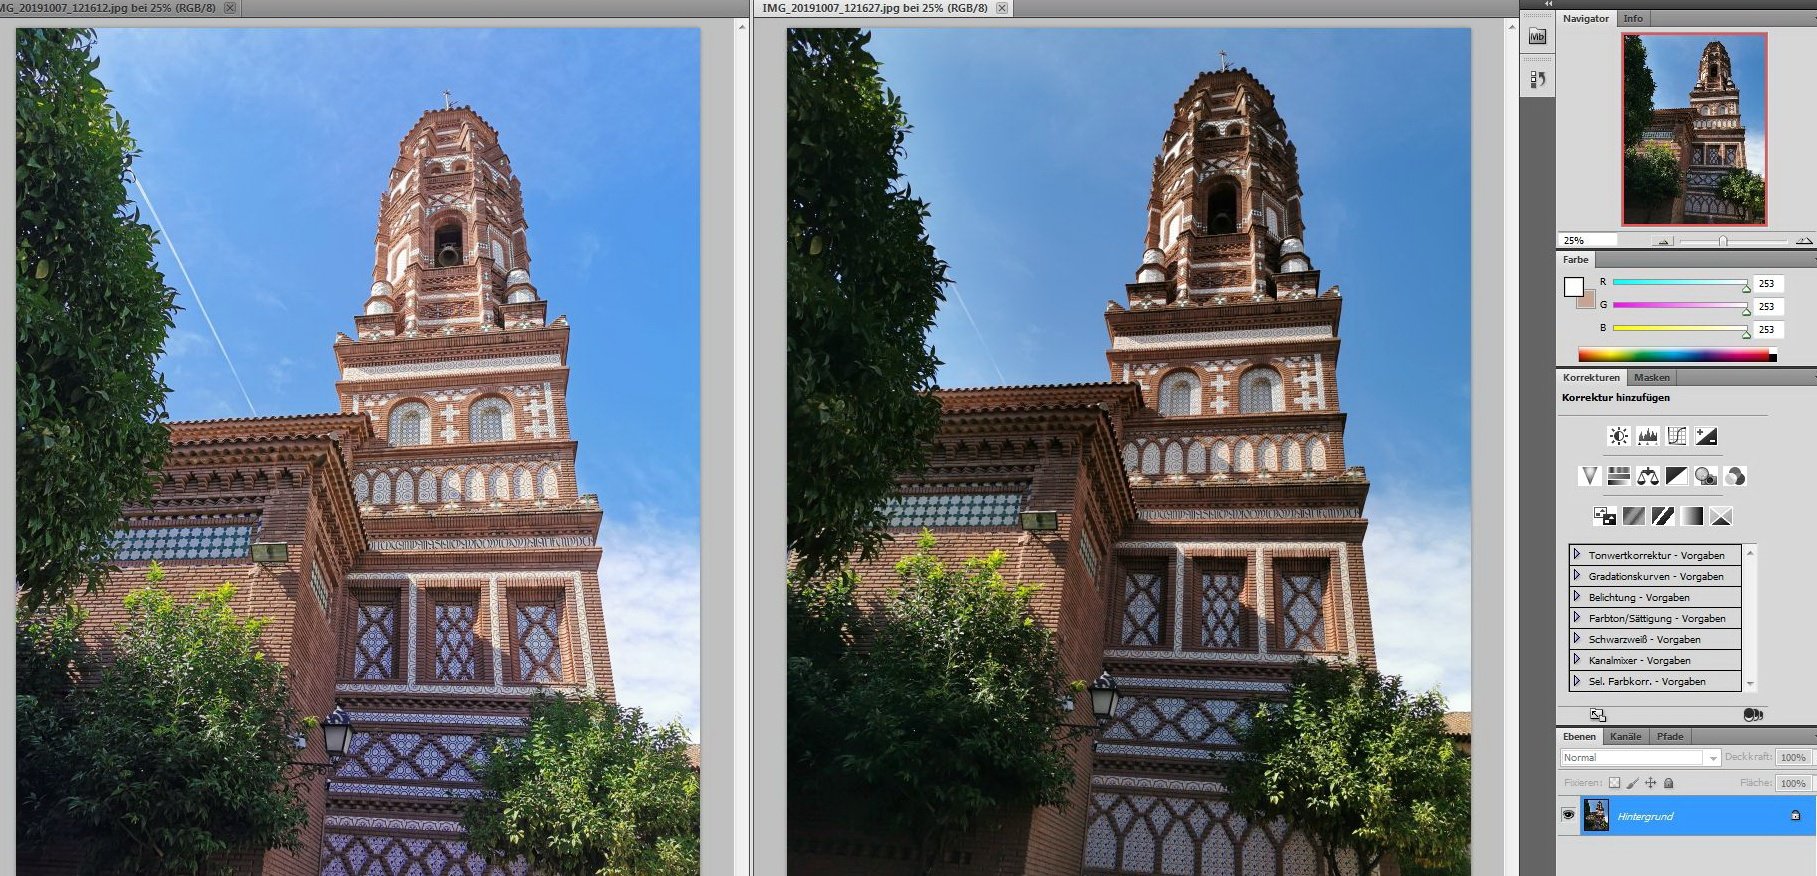1817x876 pixels.
Task: Click the zoom out icon in Navigator
Action: [x=1663, y=241]
